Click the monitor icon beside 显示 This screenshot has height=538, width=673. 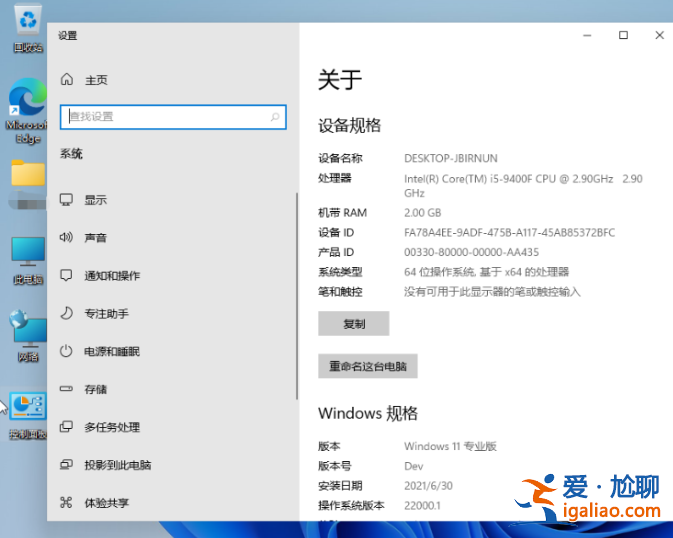(x=66, y=200)
